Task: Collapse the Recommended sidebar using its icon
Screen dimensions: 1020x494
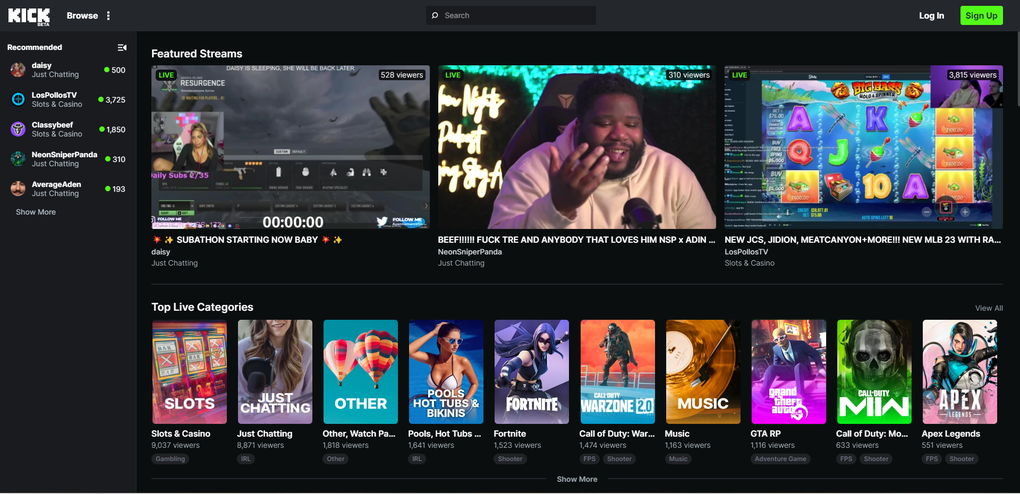Action: pos(122,48)
